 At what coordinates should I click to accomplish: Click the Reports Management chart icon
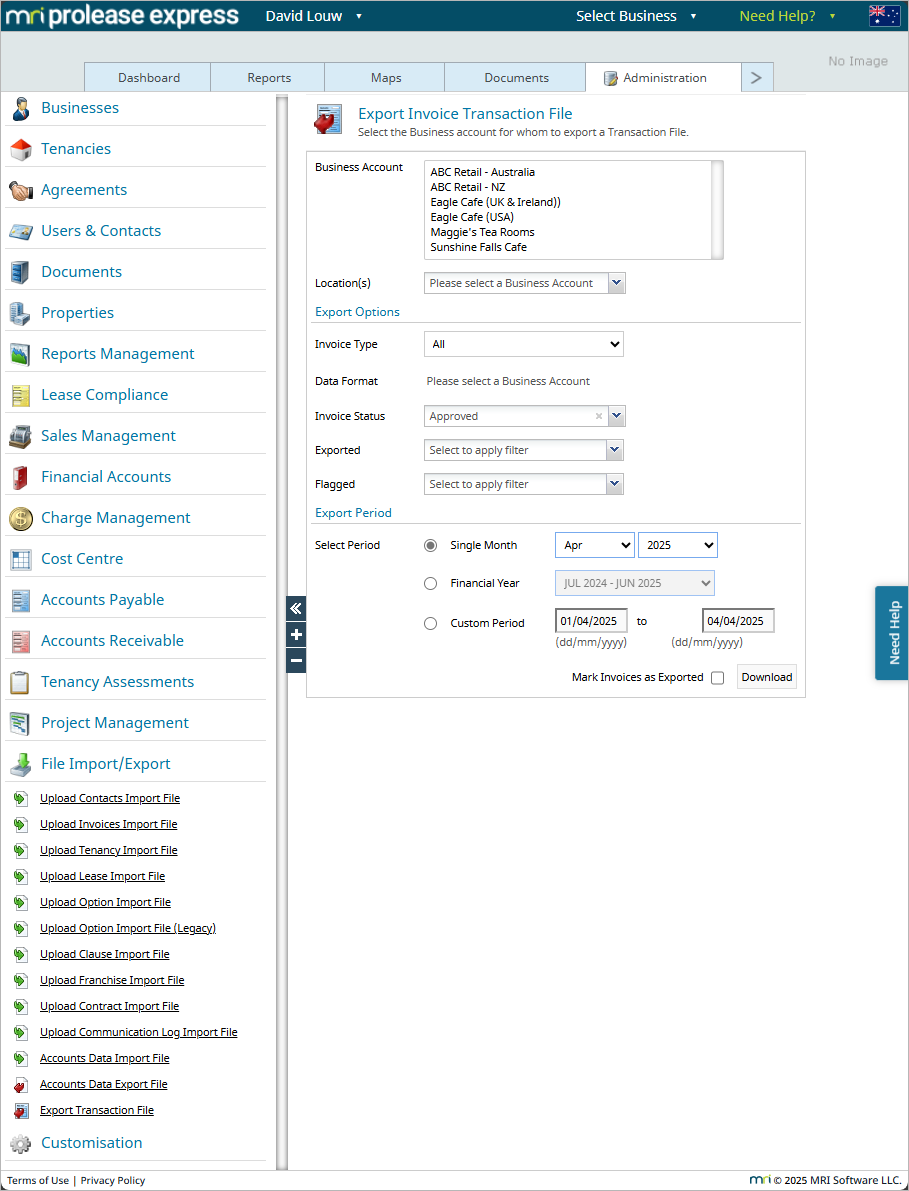[x=21, y=355]
